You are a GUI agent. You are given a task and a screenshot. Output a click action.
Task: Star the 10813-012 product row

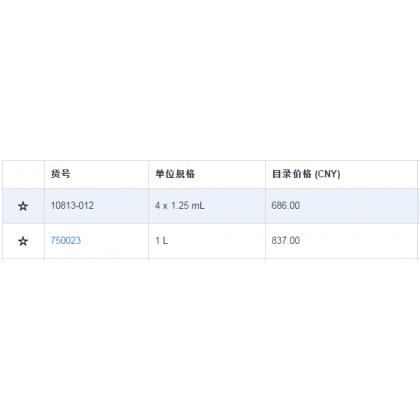tap(23, 206)
